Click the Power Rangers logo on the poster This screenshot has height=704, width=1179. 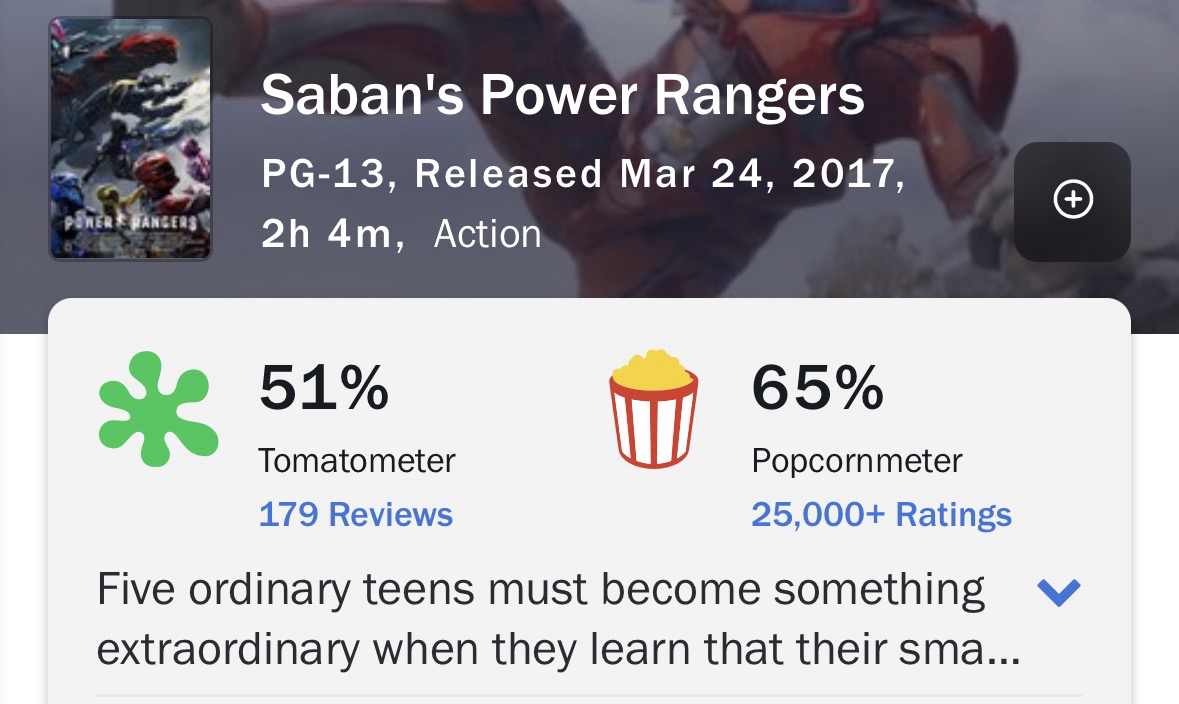click(x=130, y=220)
